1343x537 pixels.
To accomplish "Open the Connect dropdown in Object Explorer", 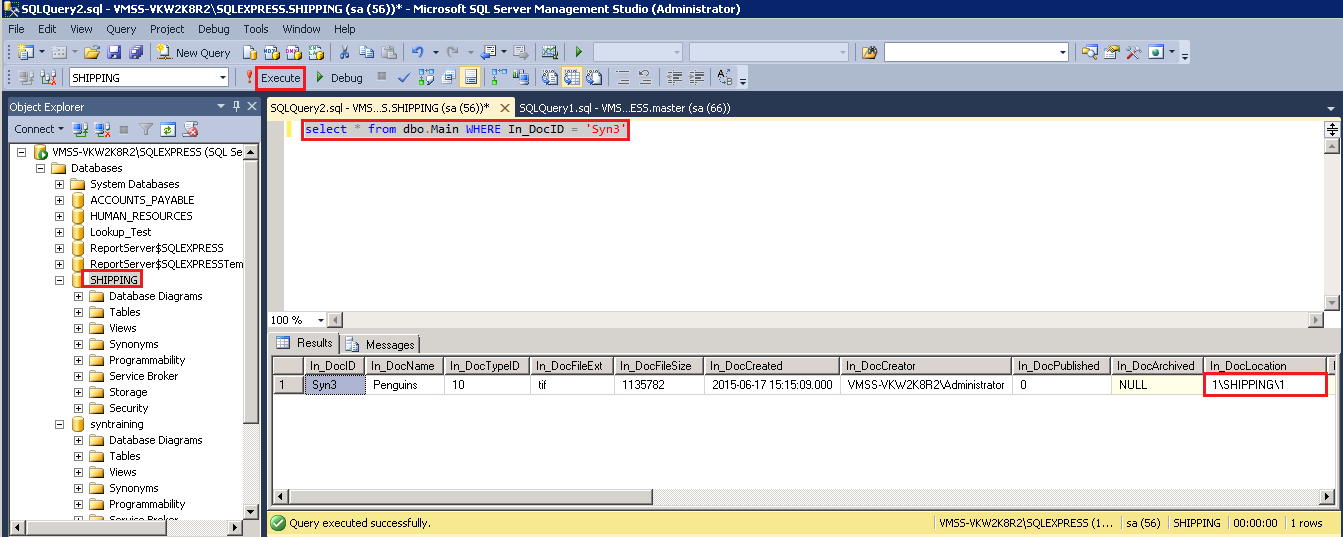I will [x=39, y=129].
